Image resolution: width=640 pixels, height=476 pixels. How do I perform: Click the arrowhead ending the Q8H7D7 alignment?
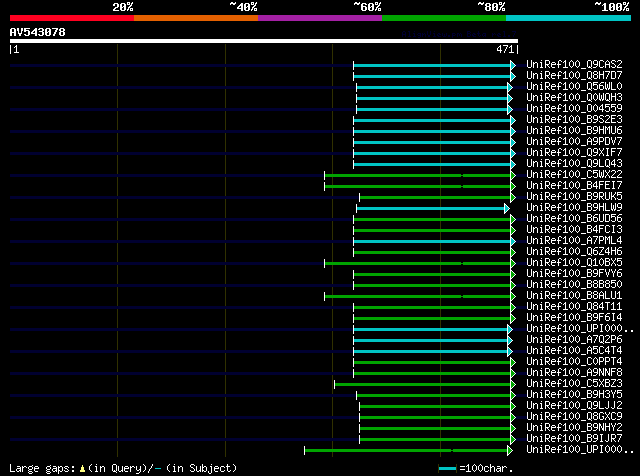(513, 76)
